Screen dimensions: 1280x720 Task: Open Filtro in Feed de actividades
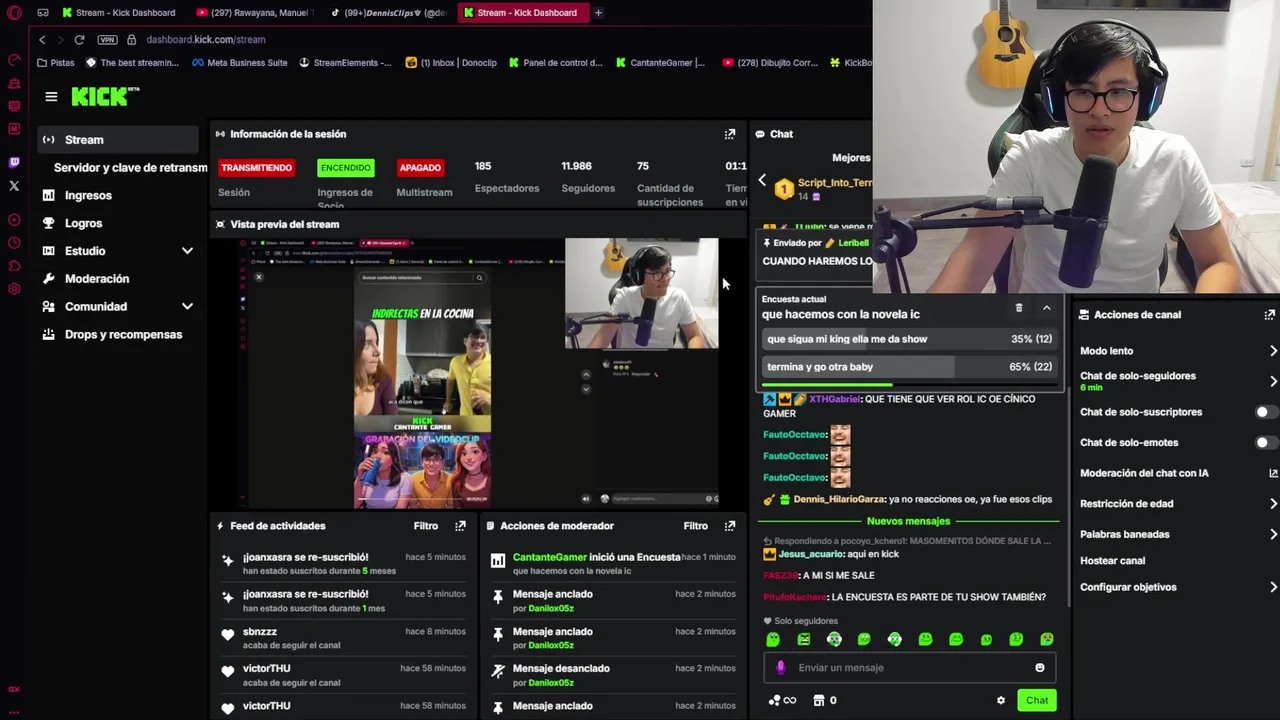tap(426, 526)
